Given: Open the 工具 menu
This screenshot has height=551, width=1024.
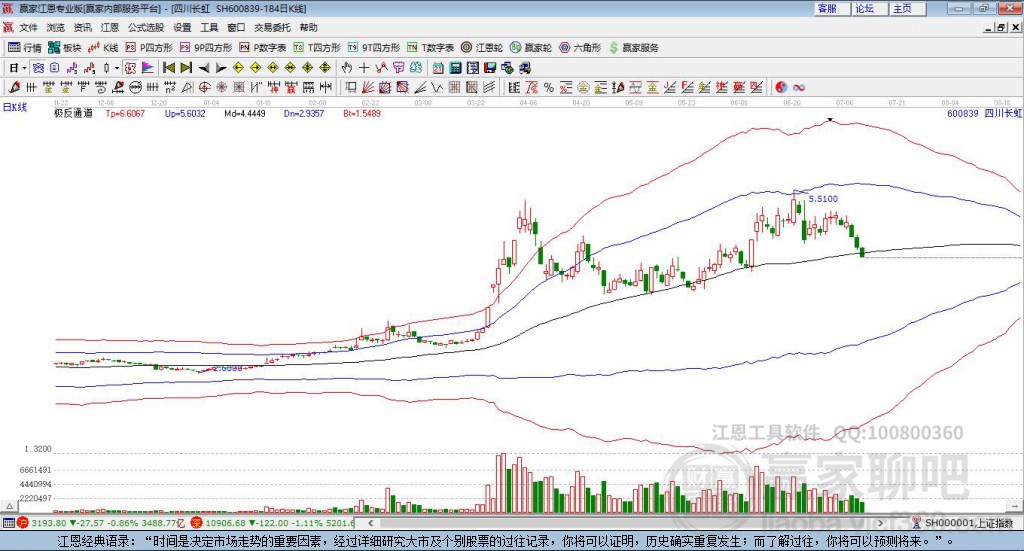Looking at the screenshot, I should click(209, 27).
